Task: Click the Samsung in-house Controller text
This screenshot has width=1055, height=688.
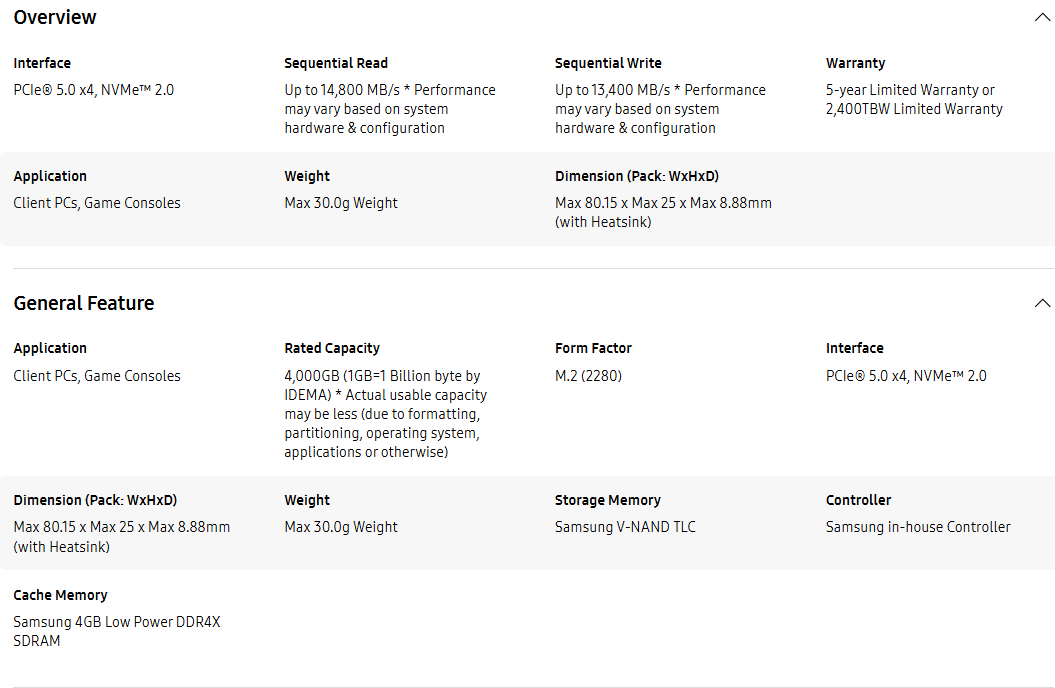Action: [x=918, y=527]
